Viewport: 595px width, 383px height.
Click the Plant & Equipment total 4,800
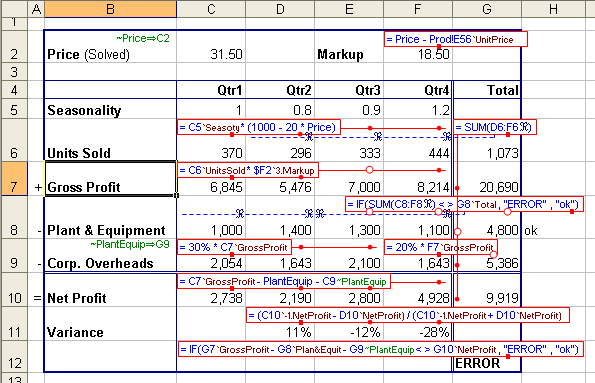point(487,230)
